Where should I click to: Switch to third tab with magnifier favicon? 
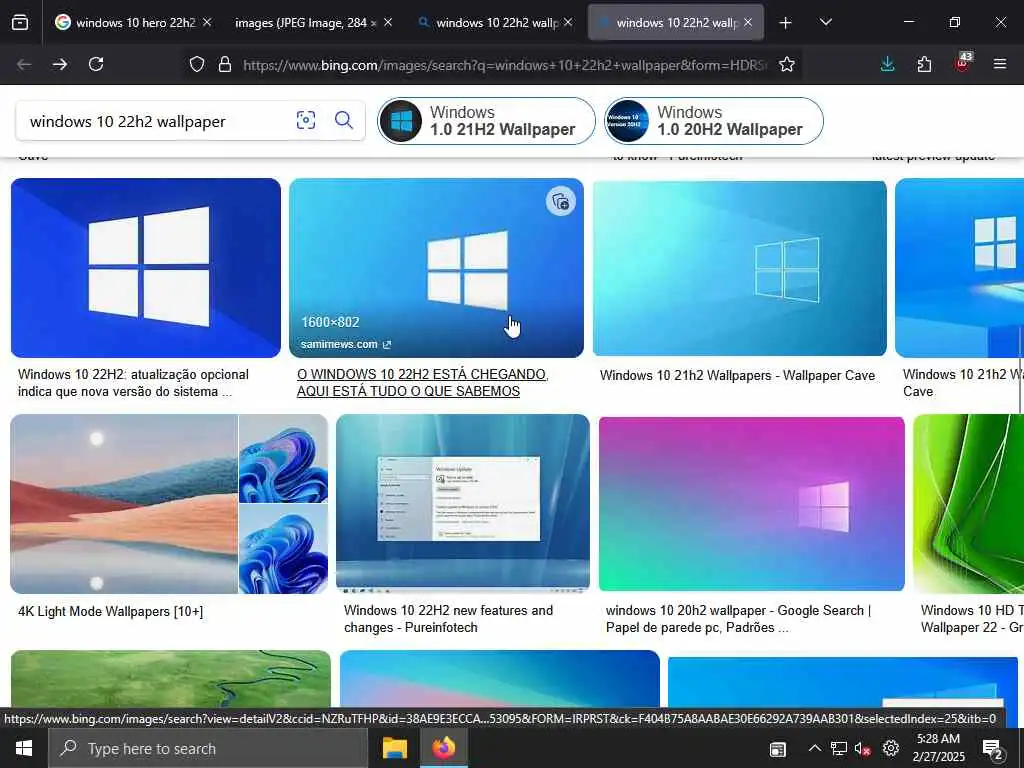[x=494, y=23]
